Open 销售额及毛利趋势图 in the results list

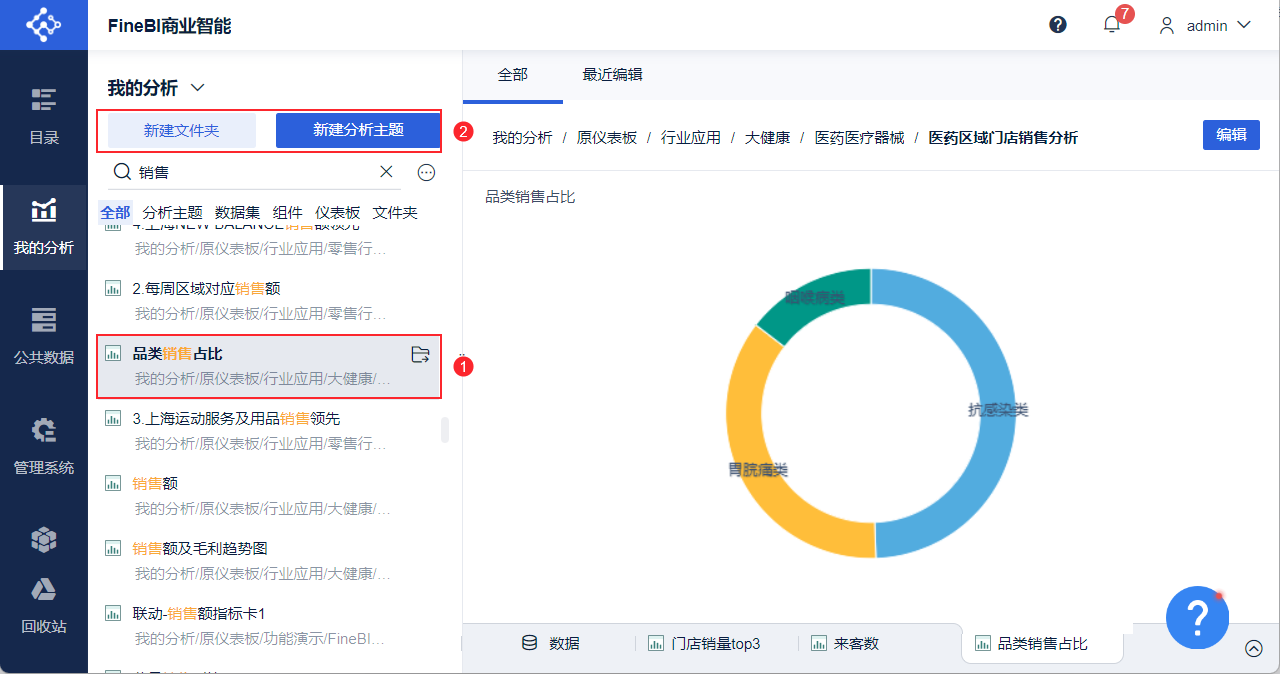(x=200, y=548)
